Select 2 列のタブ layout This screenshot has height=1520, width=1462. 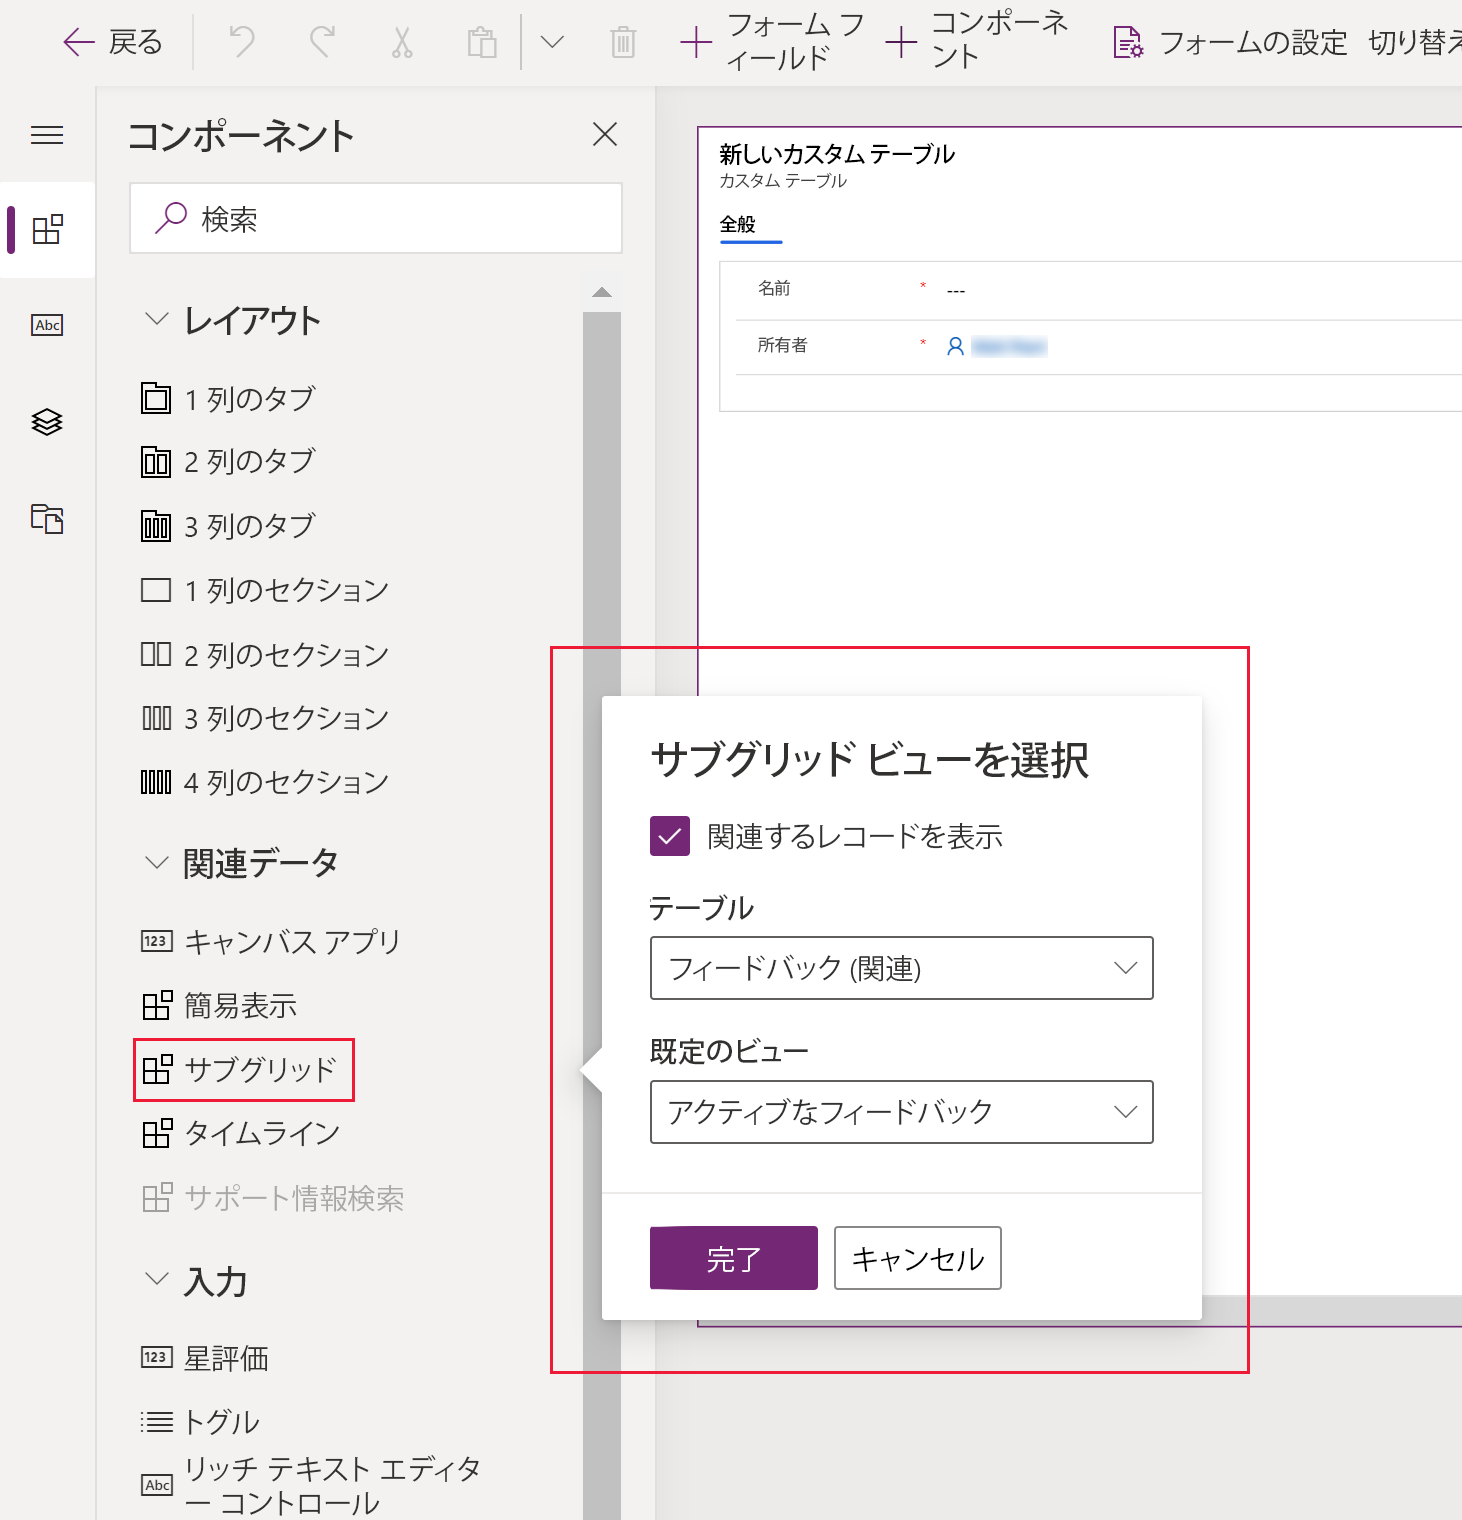228,461
